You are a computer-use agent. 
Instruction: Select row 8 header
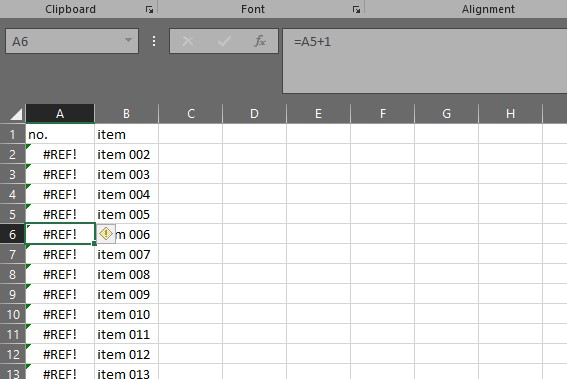(12, 274)
